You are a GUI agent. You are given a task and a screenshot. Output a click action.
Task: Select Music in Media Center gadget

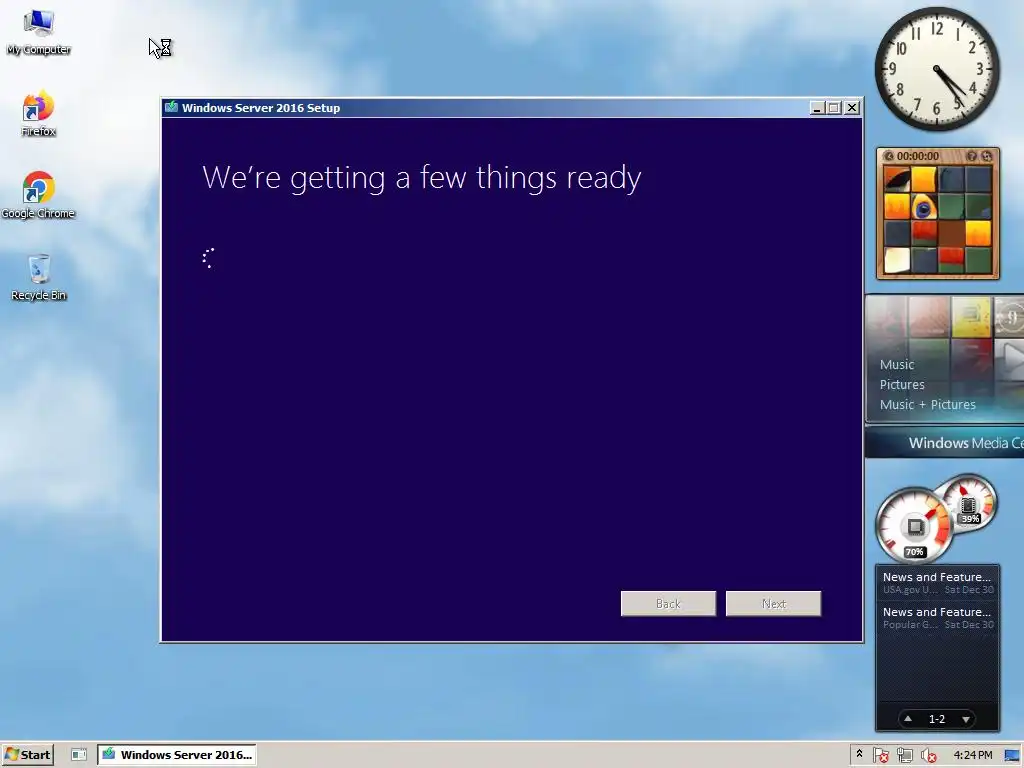(897, 364)
